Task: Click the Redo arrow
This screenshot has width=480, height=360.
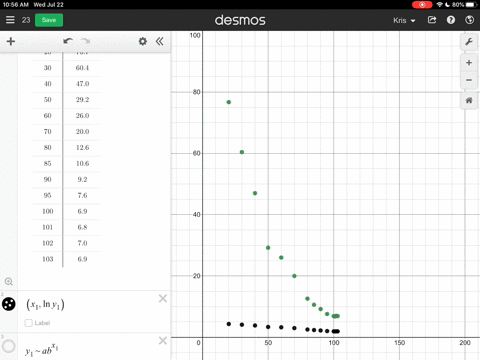Action: click(86, 41)
